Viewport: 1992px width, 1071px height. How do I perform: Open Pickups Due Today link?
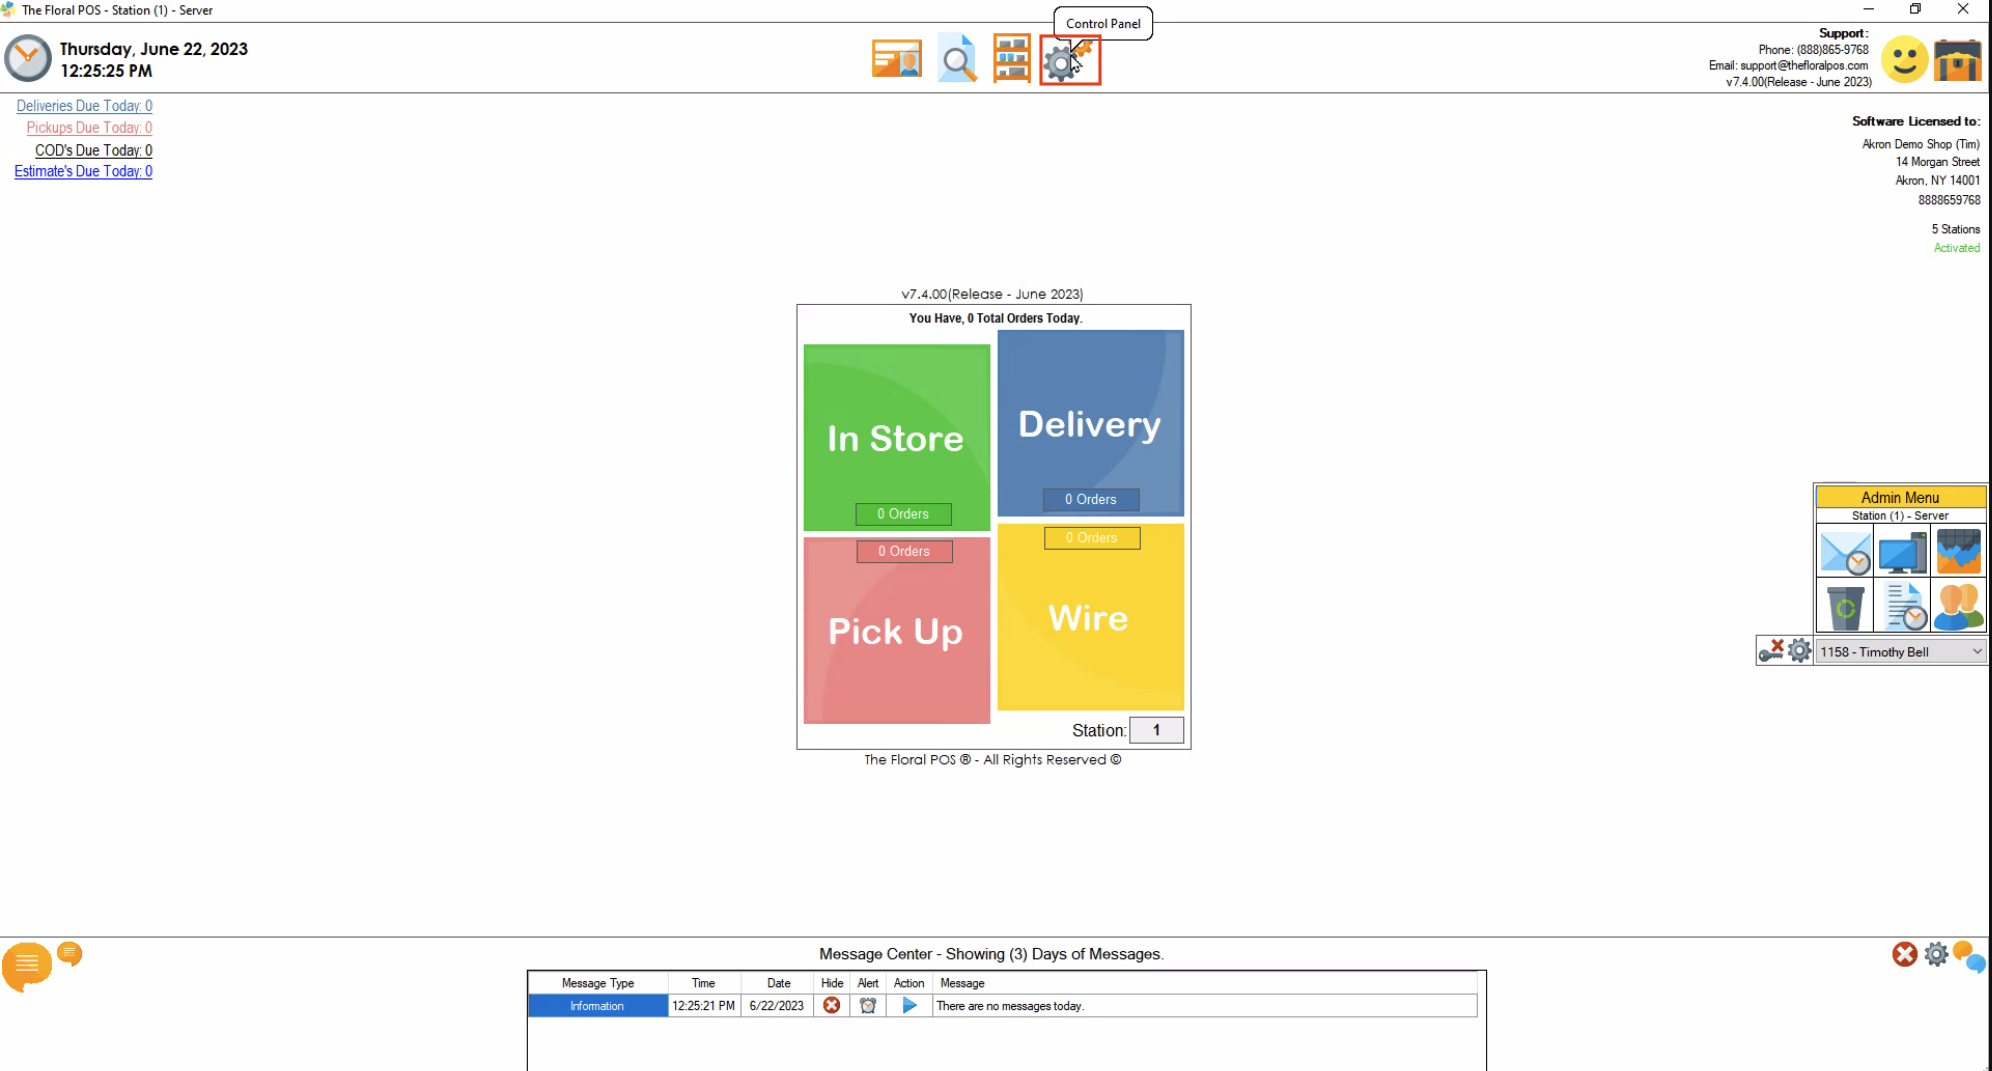pos(89,128)
